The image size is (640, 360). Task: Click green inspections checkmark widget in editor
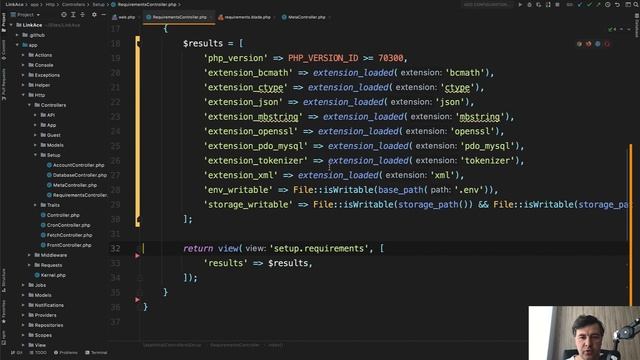[x=612, y=29]
